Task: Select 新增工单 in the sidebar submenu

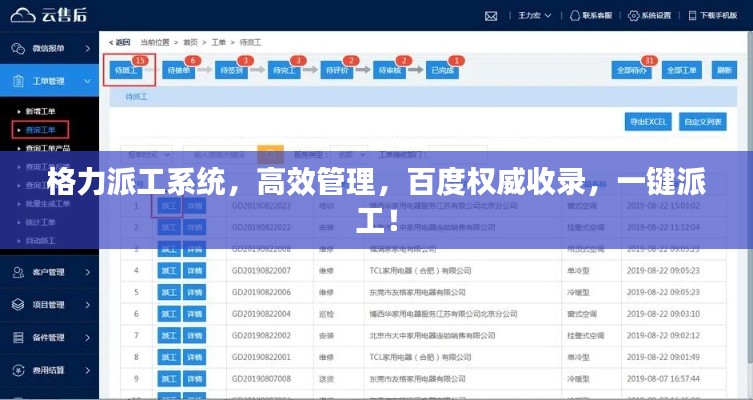Action: click(40, 111)
